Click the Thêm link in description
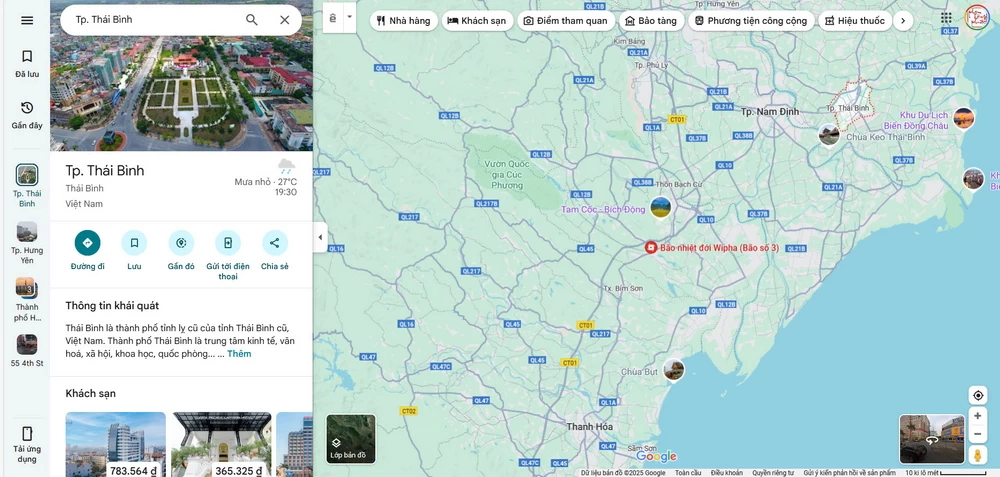1000x477 pixels. (x=239, y=354)
